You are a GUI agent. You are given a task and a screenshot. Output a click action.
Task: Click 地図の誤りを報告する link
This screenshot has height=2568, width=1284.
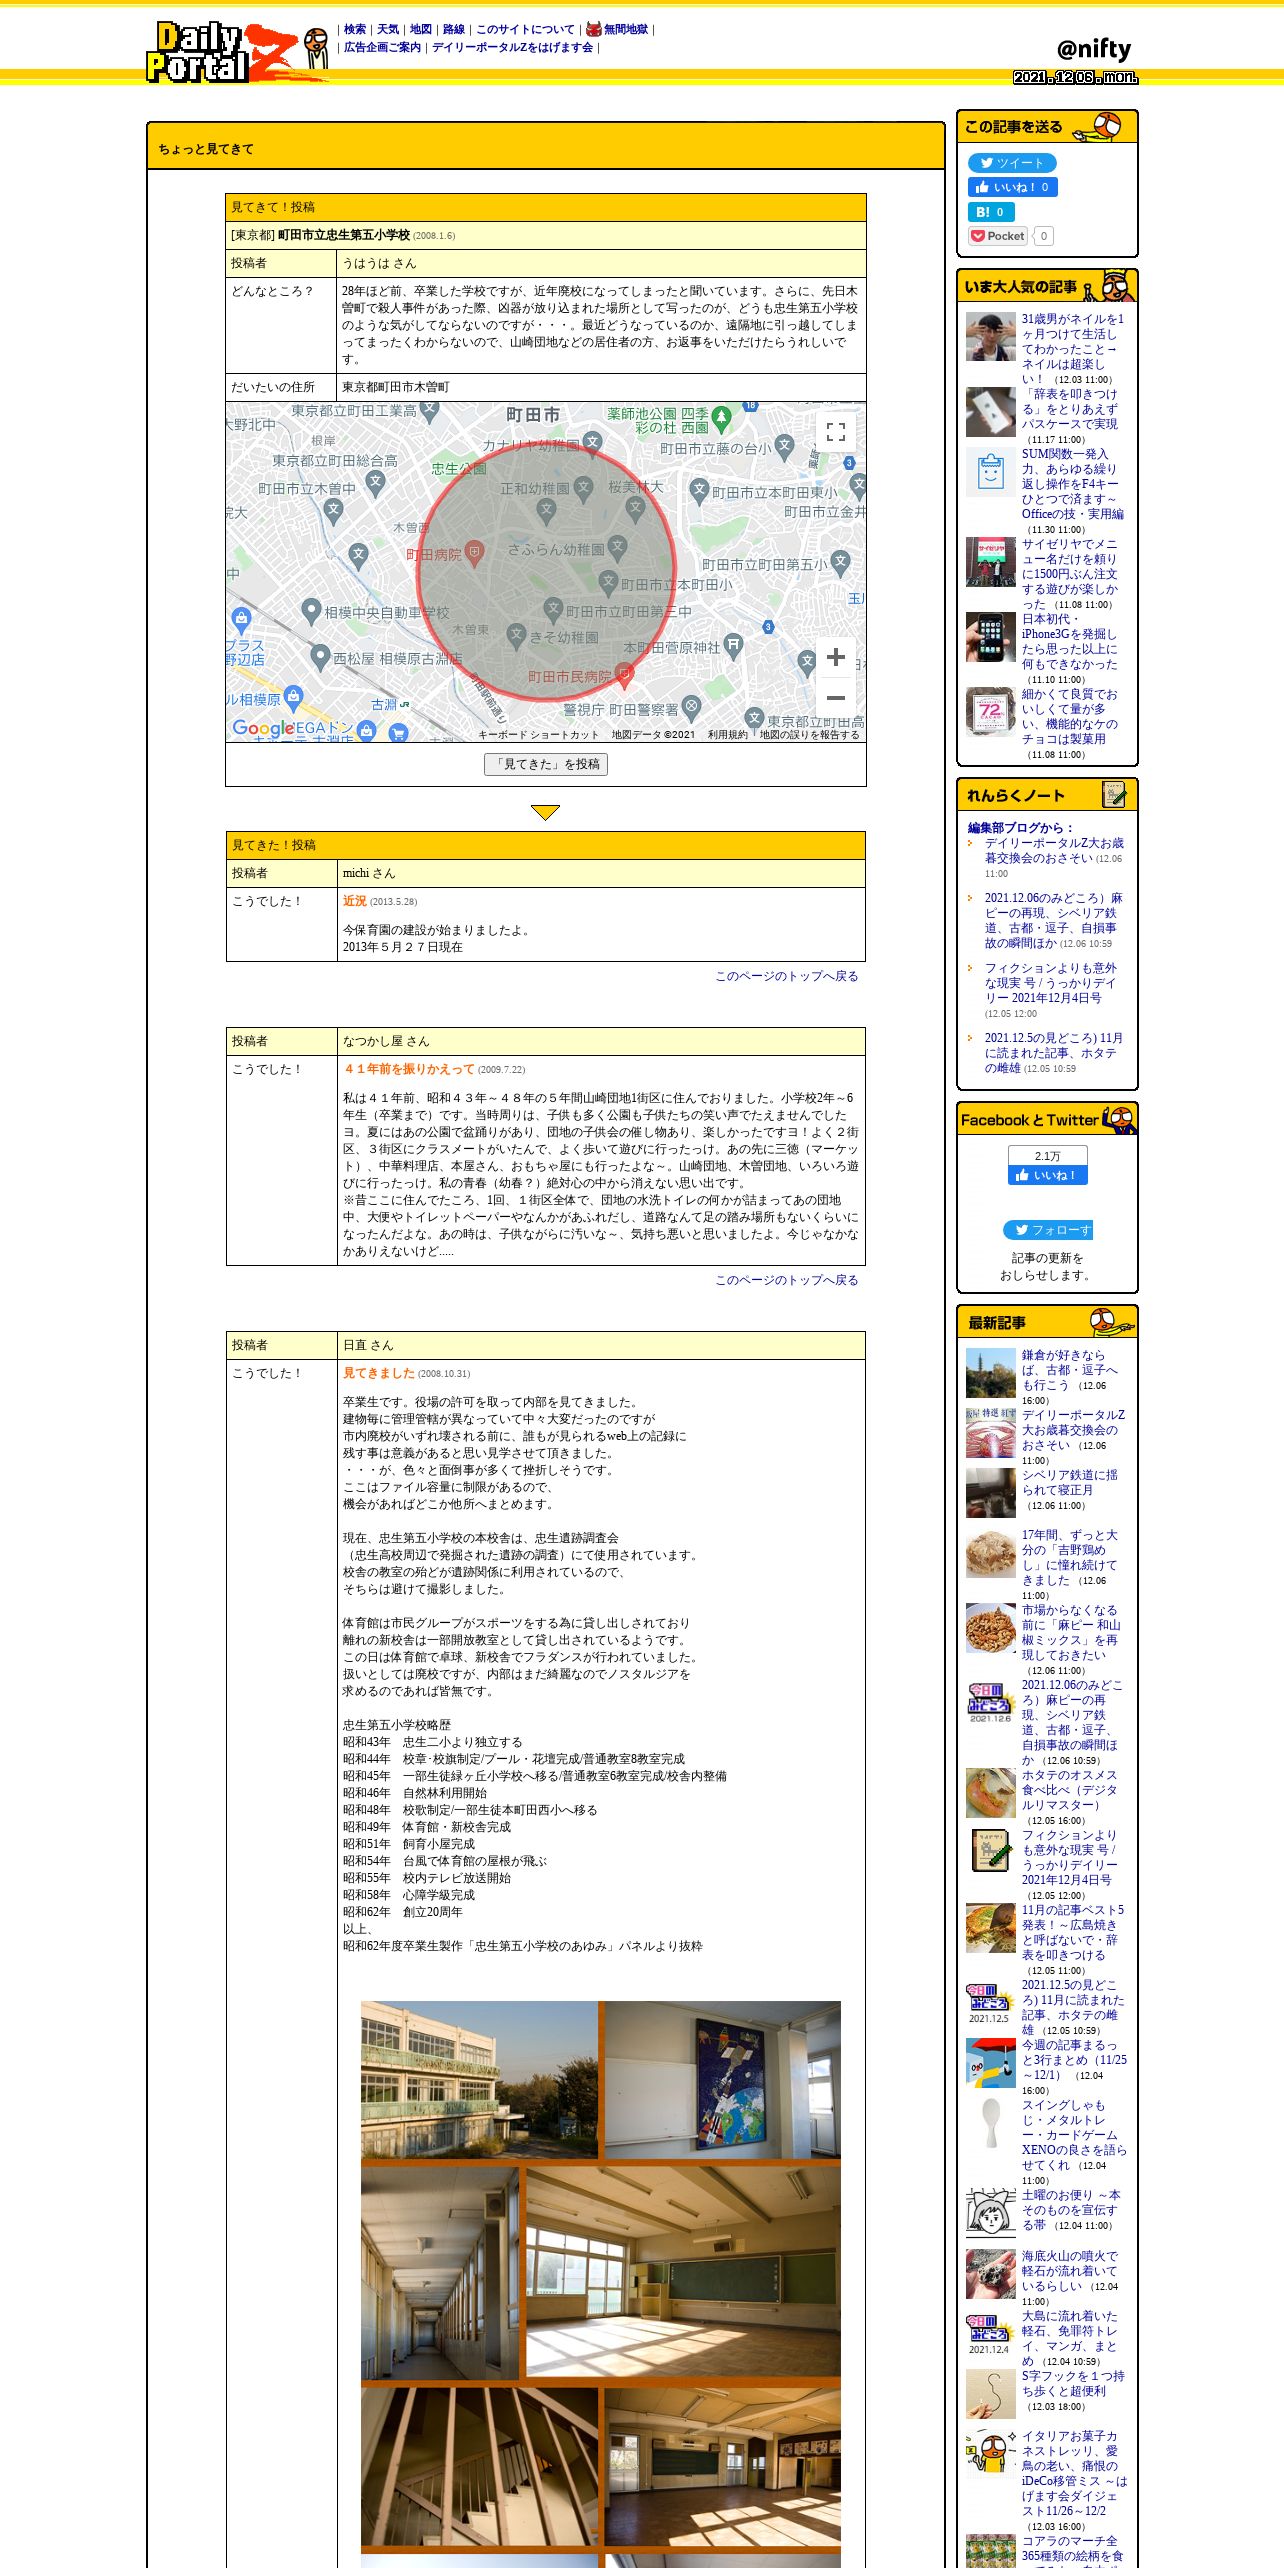tap(809, 734)
